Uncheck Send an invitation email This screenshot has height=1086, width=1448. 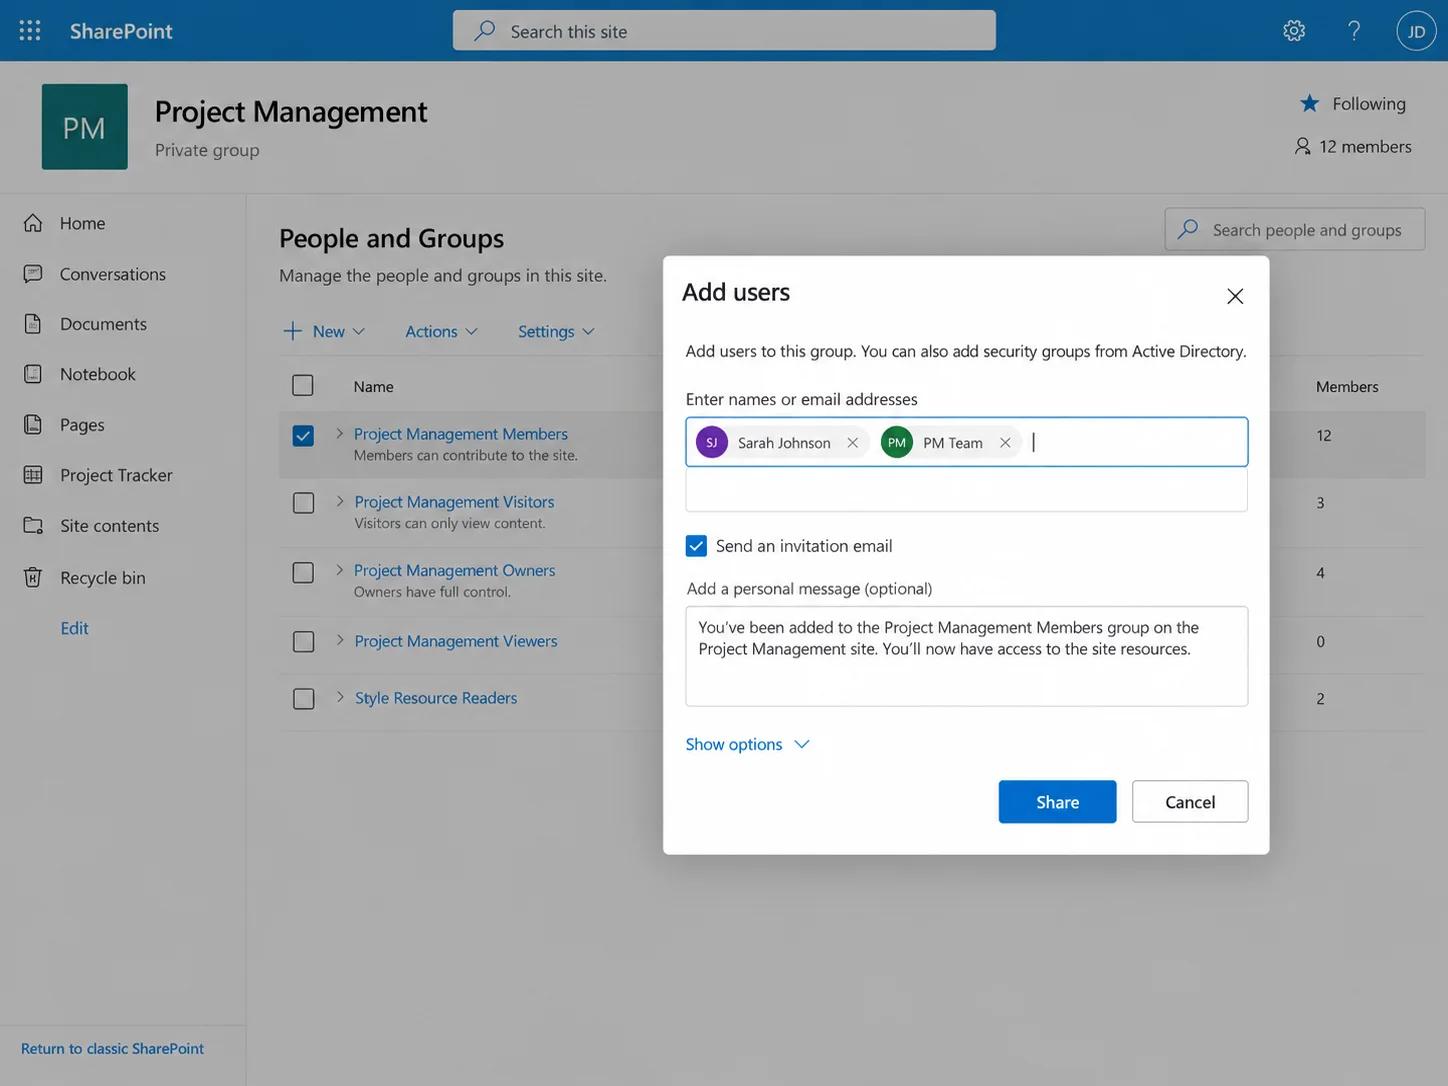pyautogui.click(x=696, y=545)
